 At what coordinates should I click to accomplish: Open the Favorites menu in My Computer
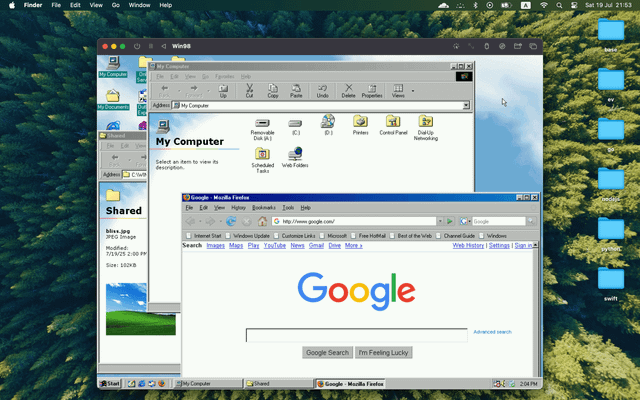coord(224,76)
